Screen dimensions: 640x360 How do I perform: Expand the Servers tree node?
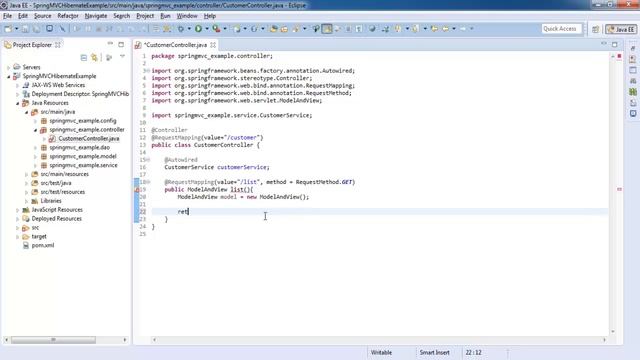pyautogui.click(x=9, y=67)
